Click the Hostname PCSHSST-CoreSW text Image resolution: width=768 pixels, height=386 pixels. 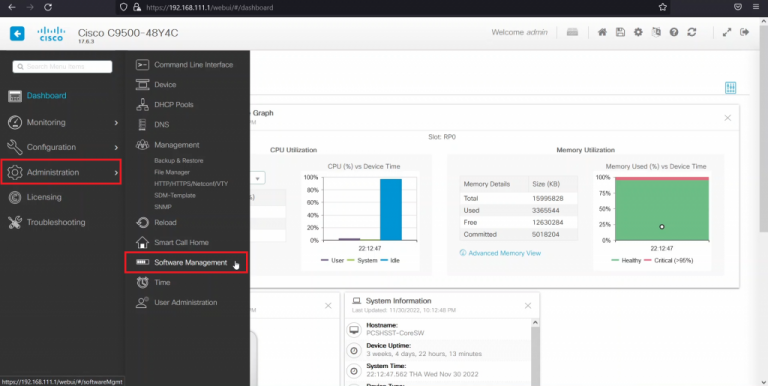pyautogui.click(x=395, y=333)
